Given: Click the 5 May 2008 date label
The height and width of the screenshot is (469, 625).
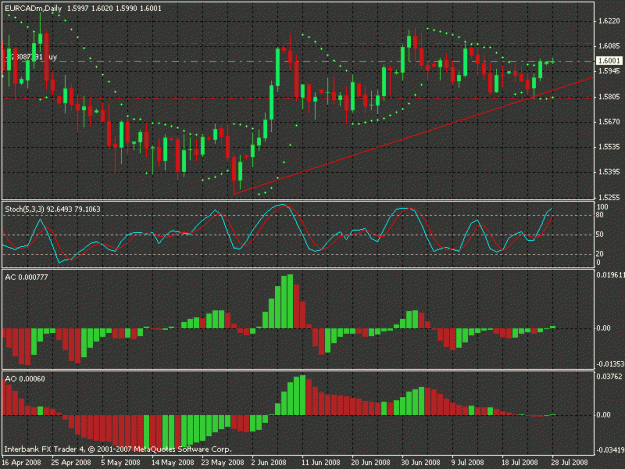Looking at the screenshot, I should 121,462.
